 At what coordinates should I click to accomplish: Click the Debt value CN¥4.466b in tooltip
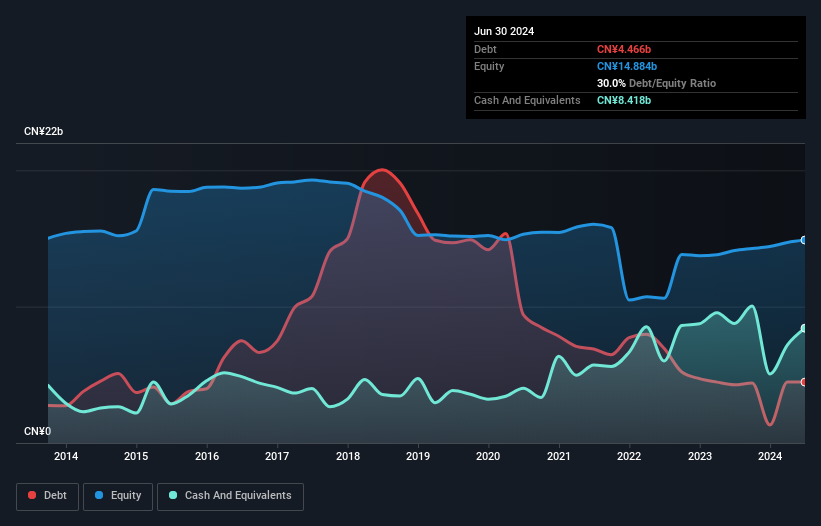pos(624,49)
